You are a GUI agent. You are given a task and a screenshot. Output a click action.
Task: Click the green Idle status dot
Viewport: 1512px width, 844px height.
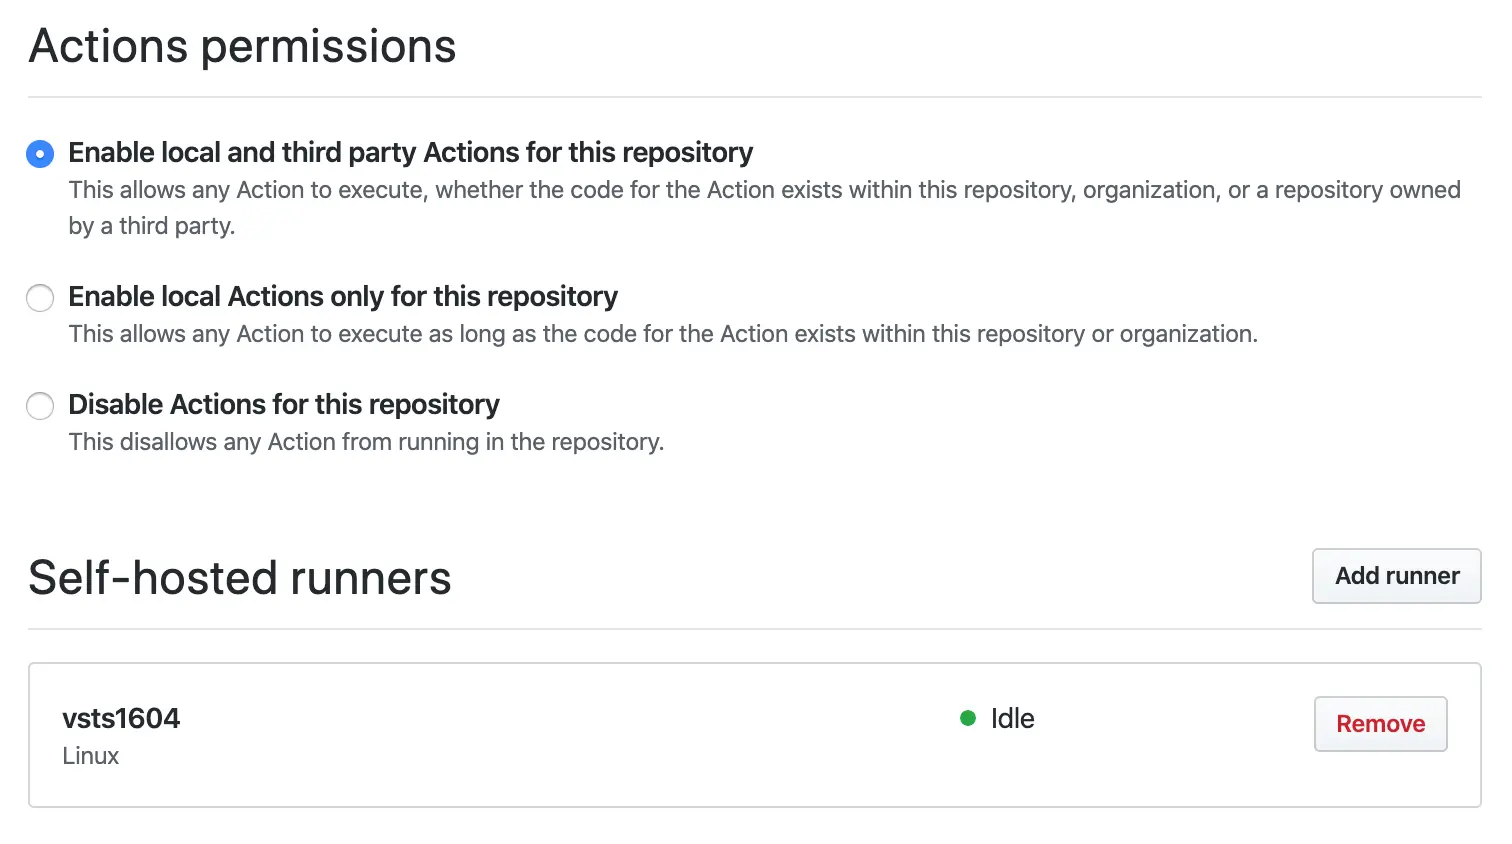(967, 718)
